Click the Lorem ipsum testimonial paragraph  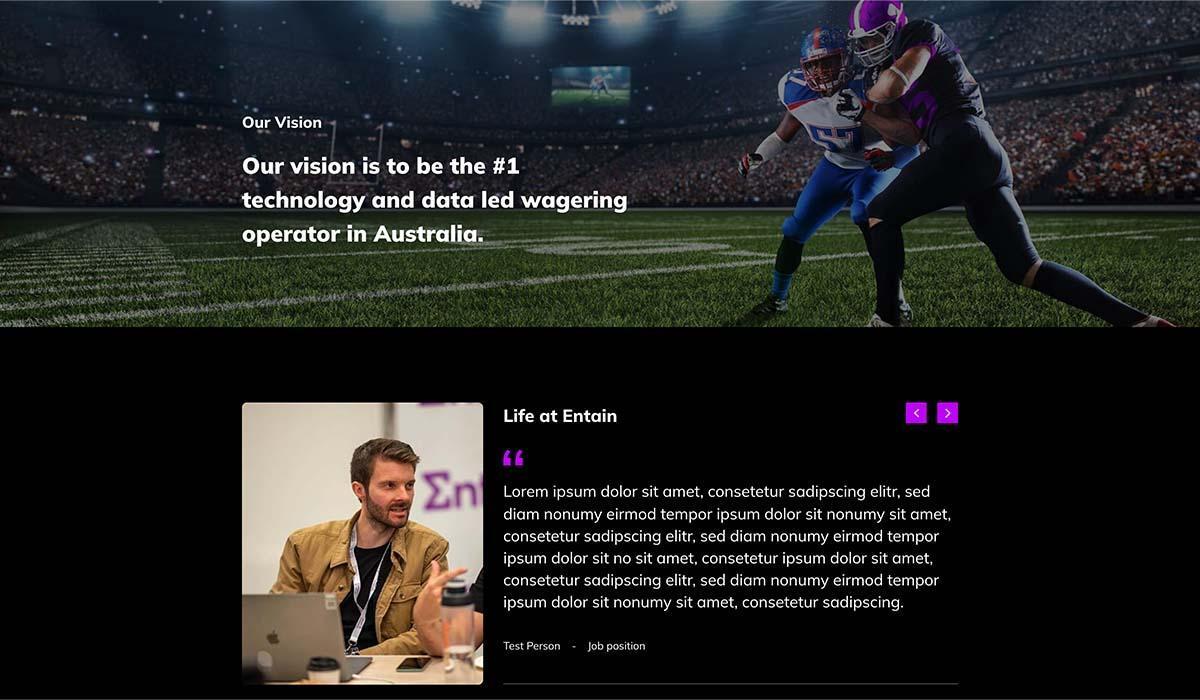[727, 547]
